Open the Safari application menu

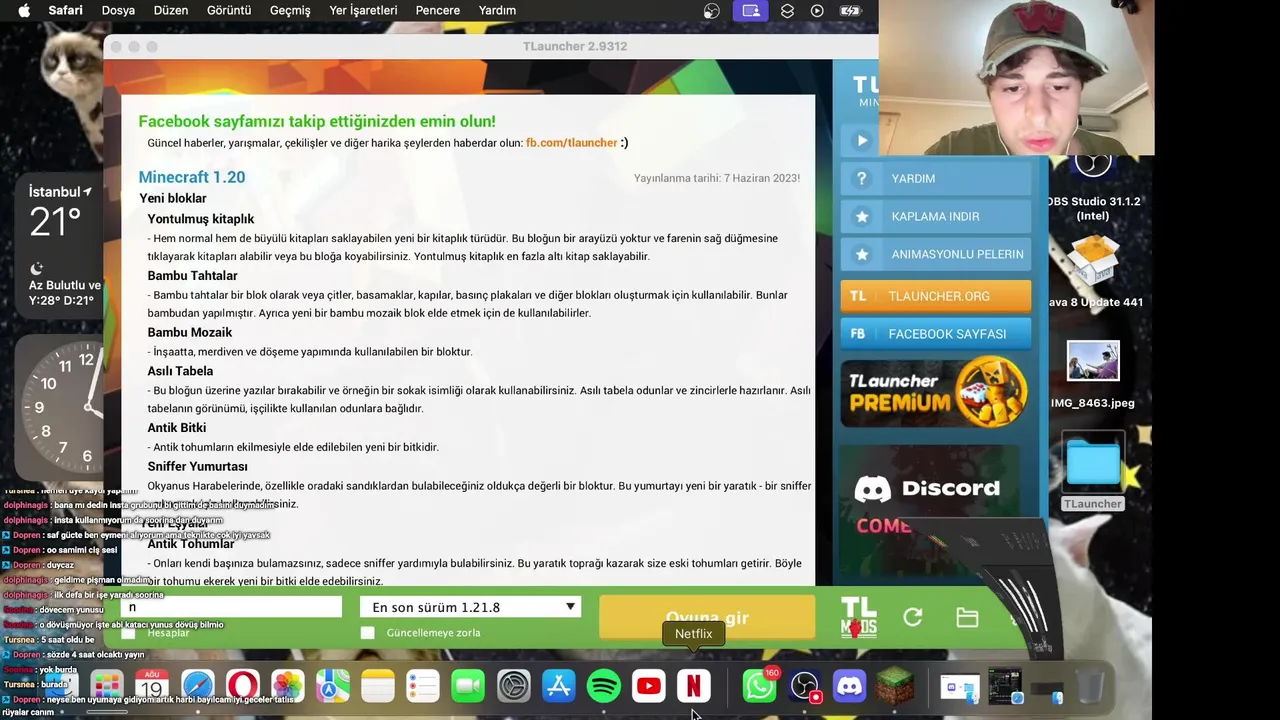[x=66, y=11]
